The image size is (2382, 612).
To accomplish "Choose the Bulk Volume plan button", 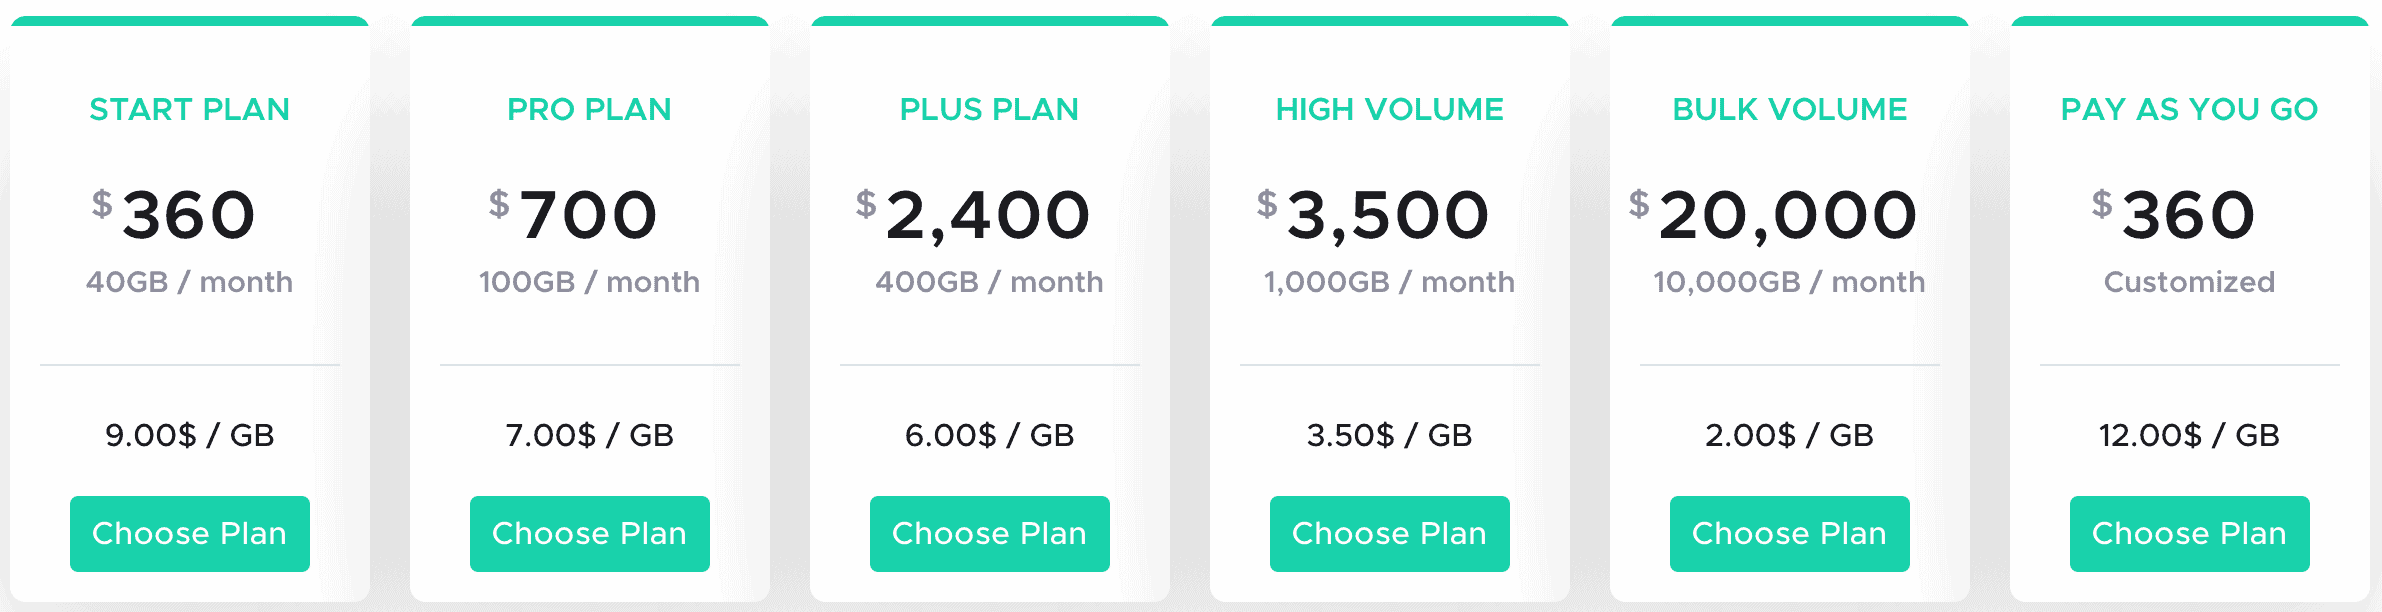I will point(1790,534).
